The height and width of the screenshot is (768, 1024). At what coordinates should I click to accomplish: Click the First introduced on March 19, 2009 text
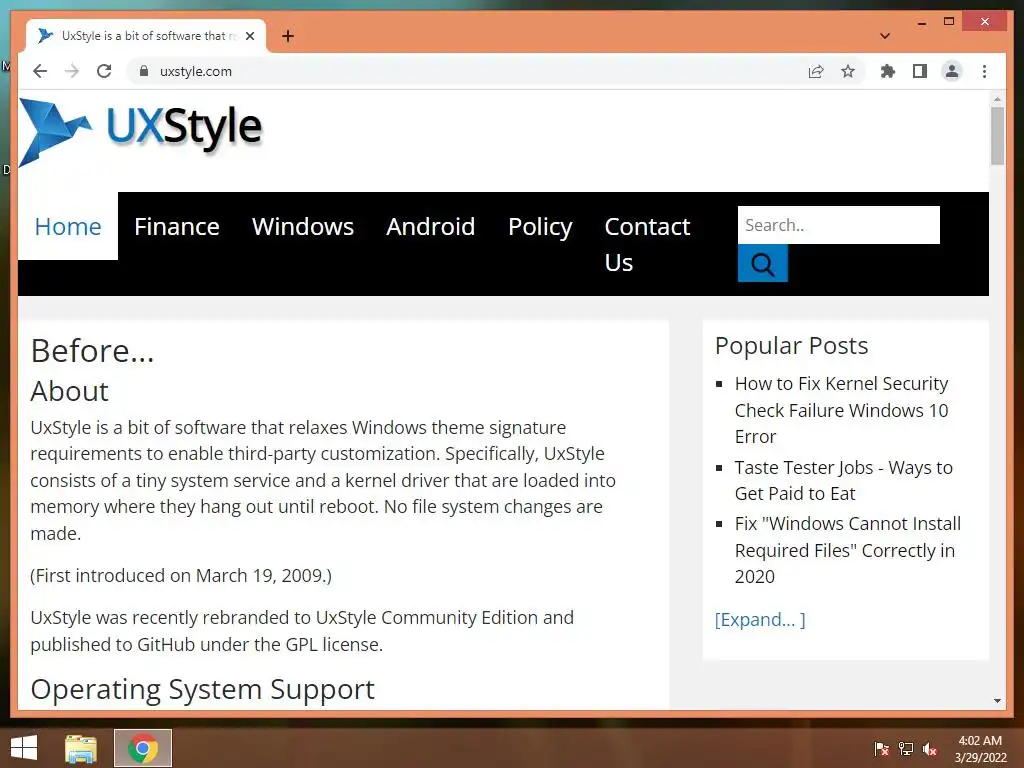(181, 575)
